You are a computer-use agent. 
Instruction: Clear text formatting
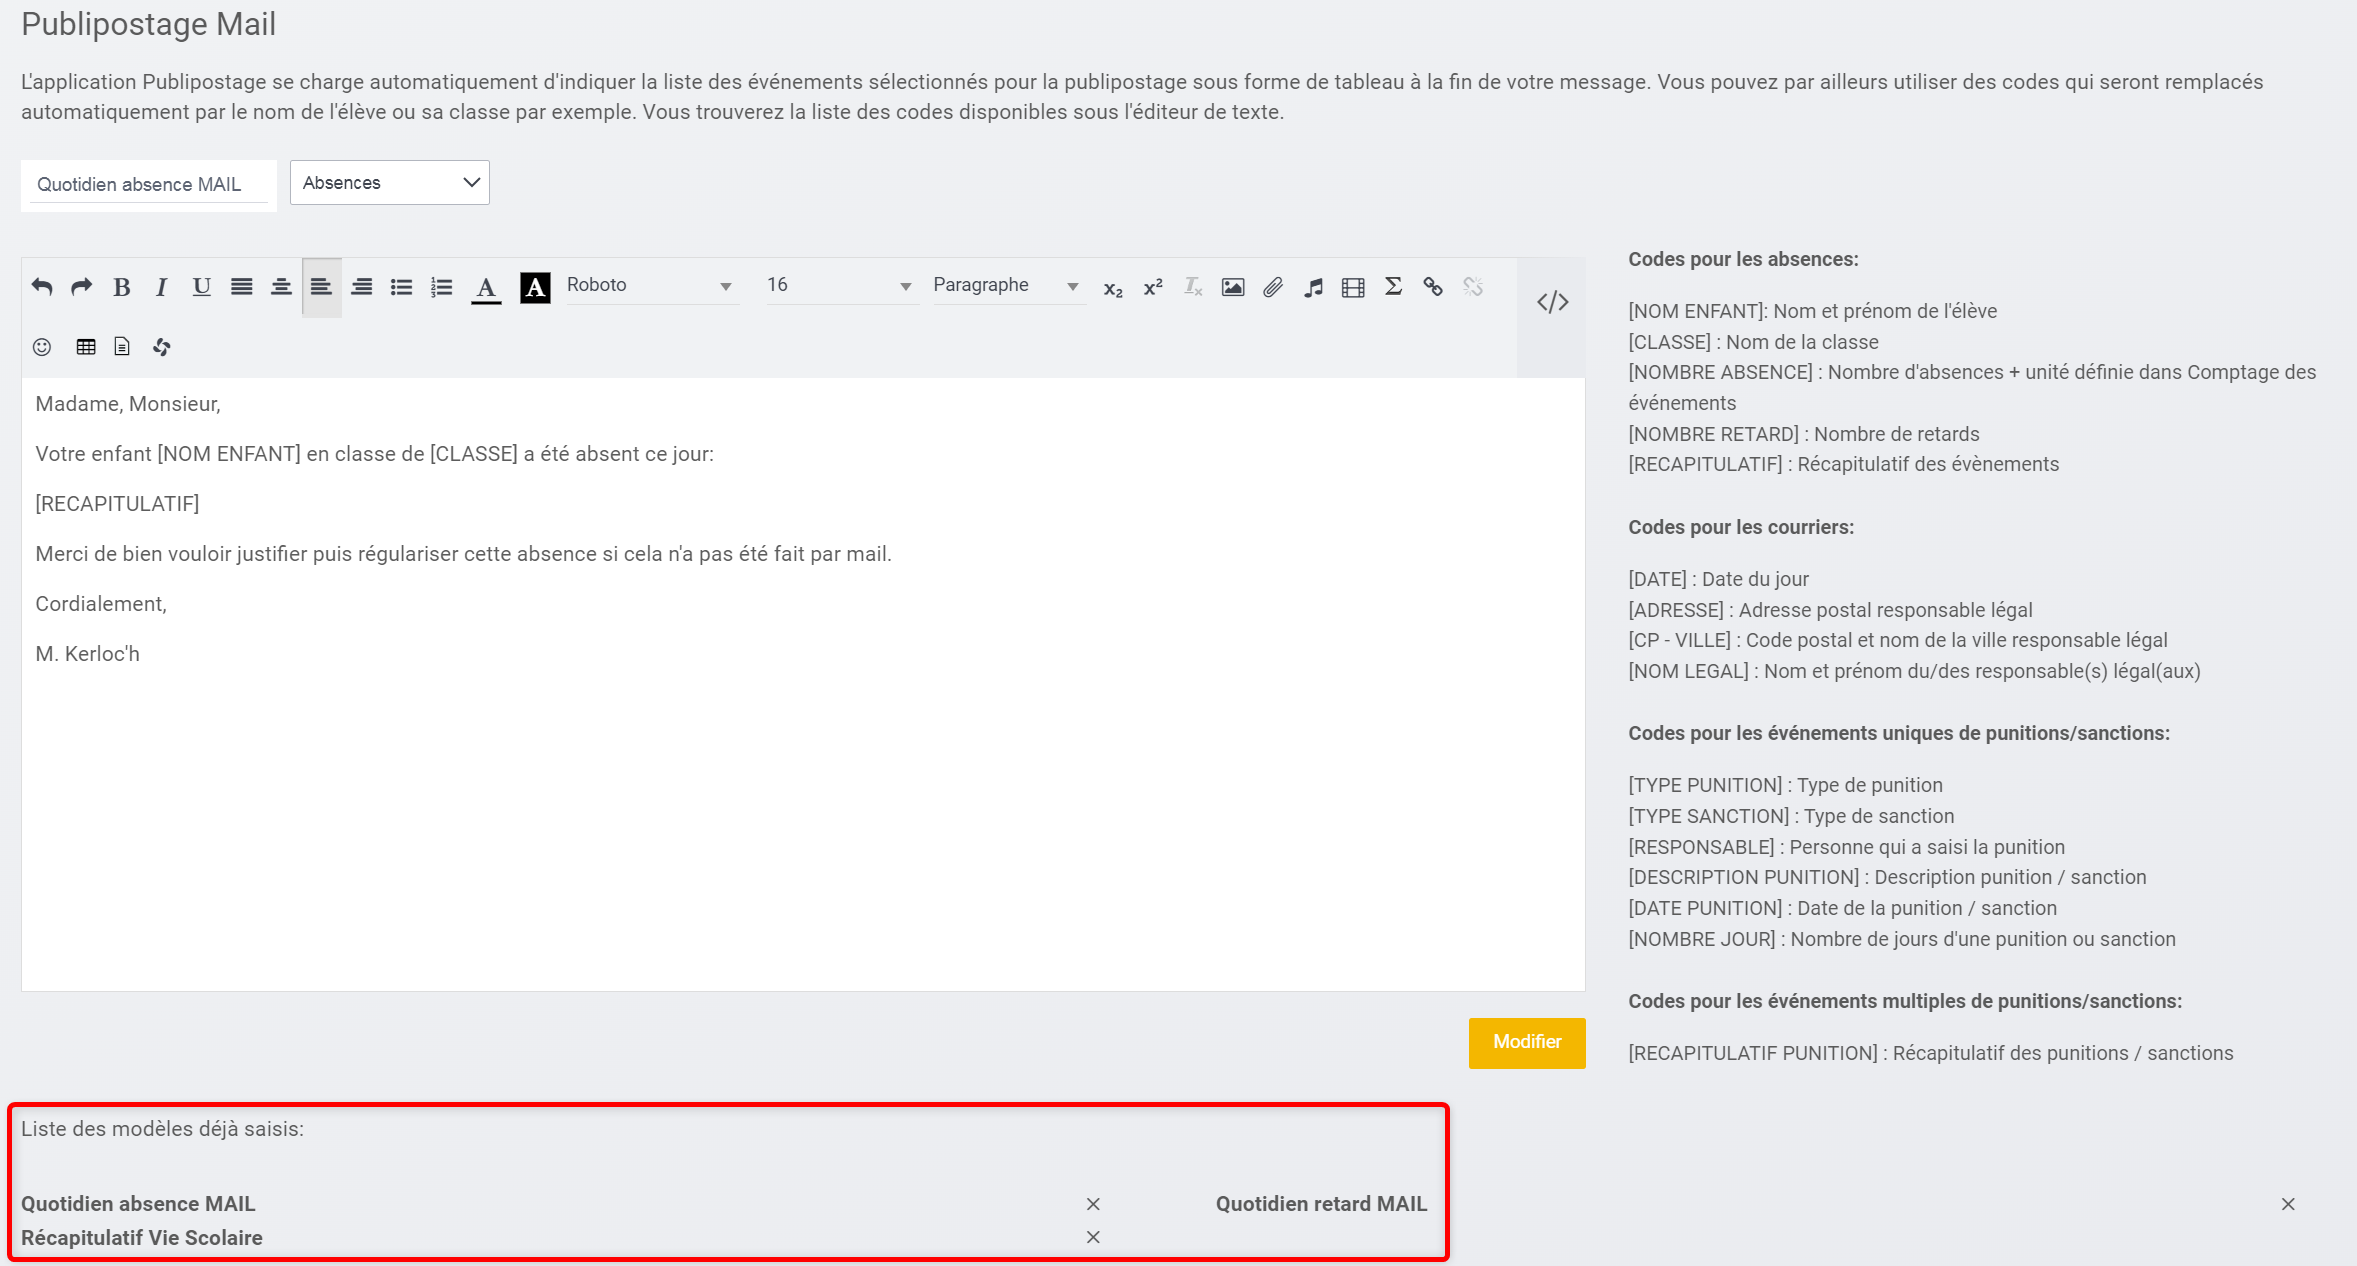(1193, 288)
